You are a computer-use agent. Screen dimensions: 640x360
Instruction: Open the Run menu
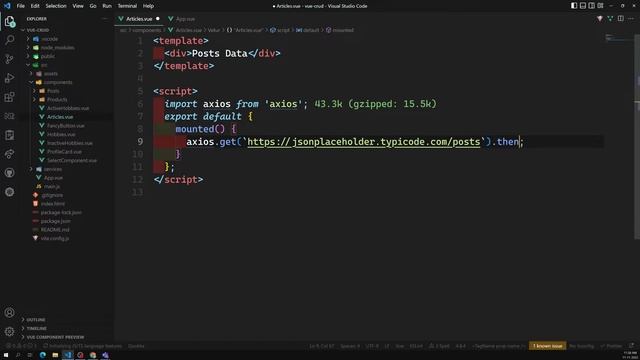click(x=107, y=6)
